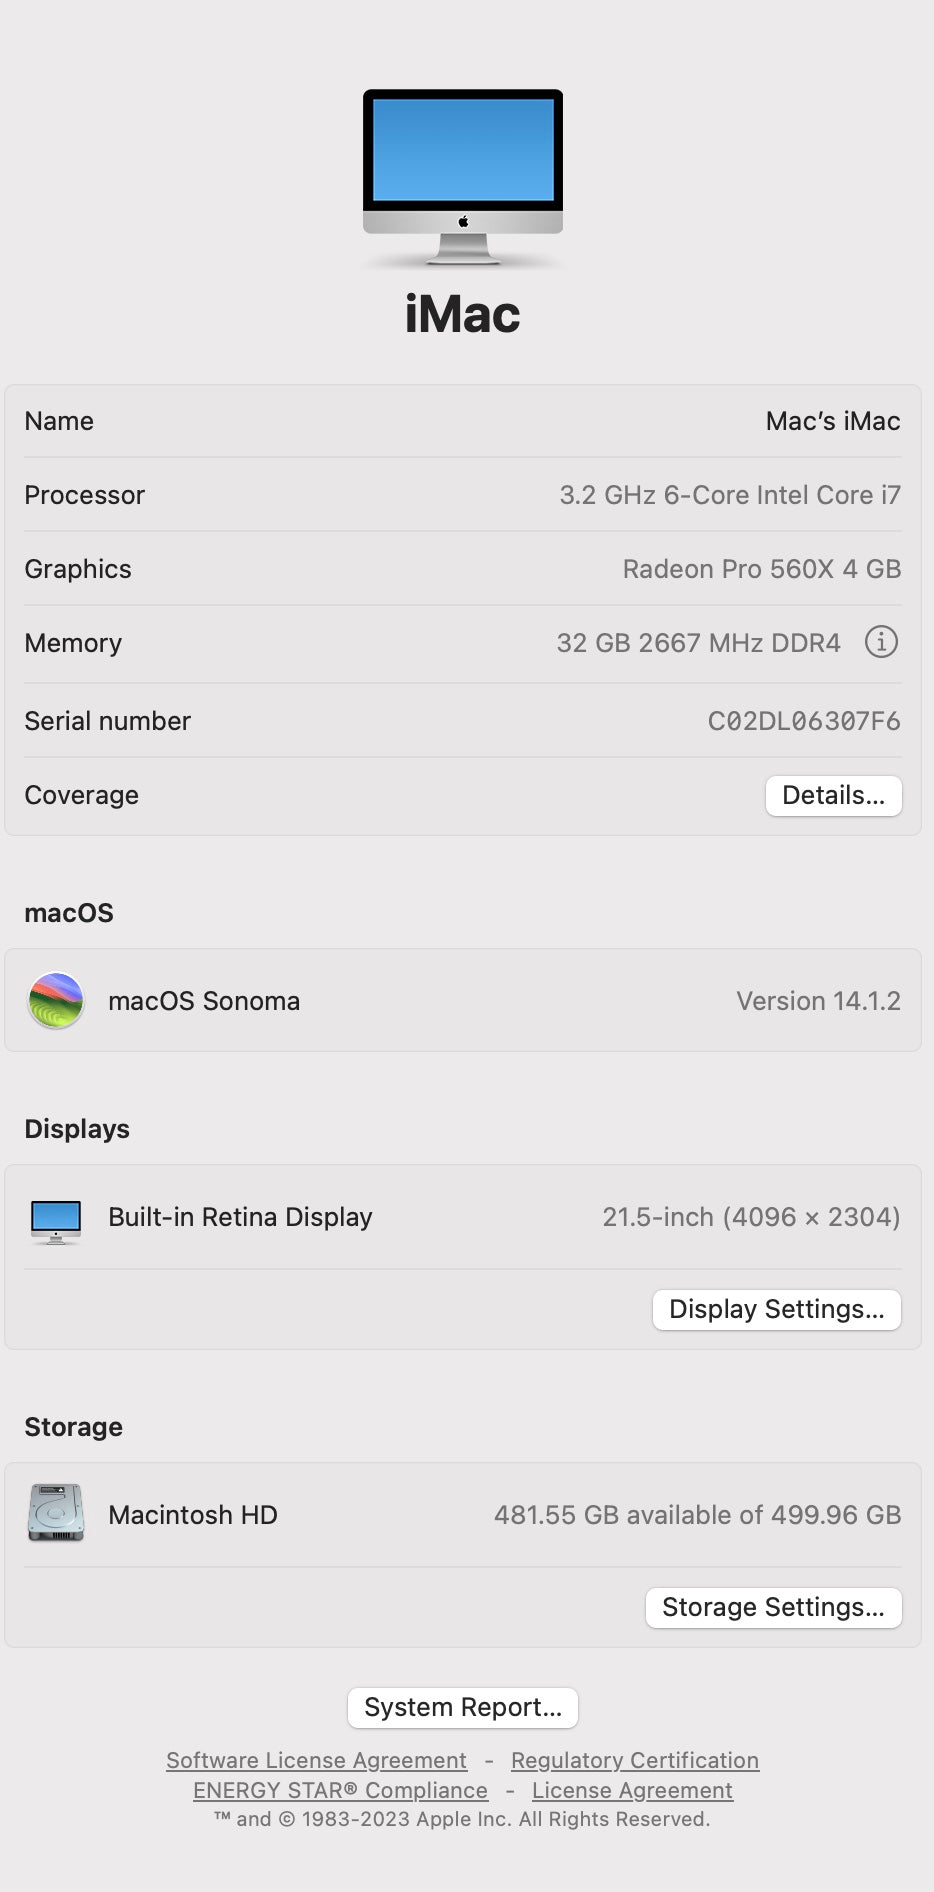Select the Graphics information row
This screenshot has width=934, height=1892.
(462, 568)
